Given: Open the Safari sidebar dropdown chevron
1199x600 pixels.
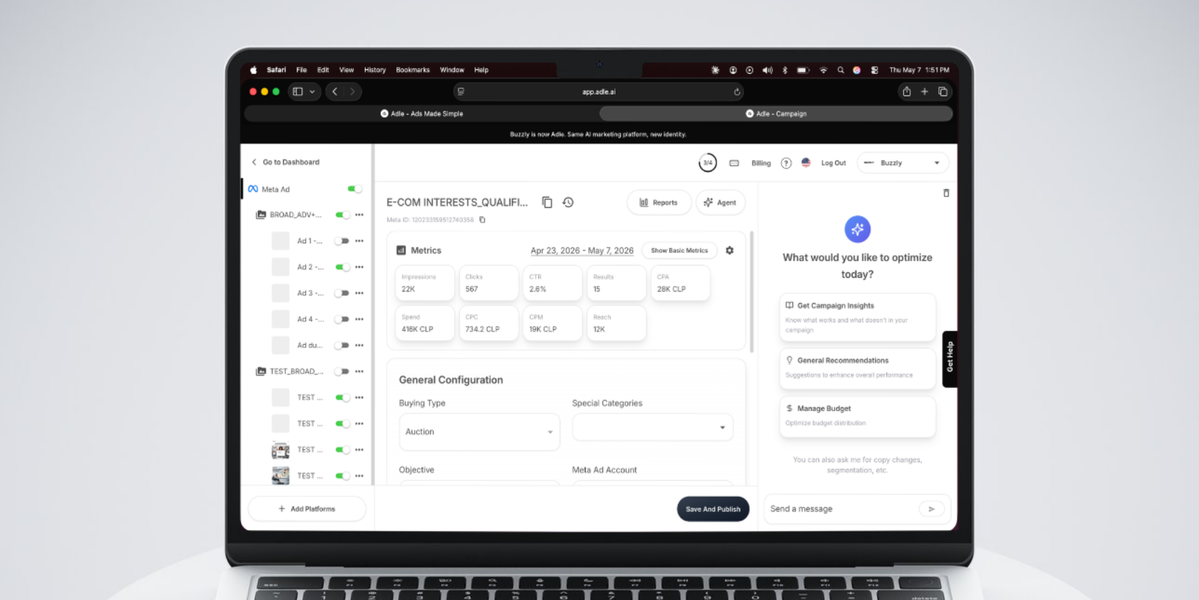Looking at the screenshot, I should point(312,92).
